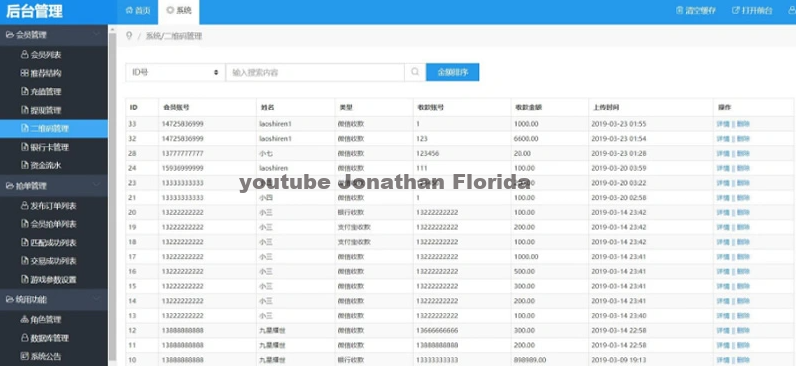
Task: Click 银行收款 type in row 20
Action: [351, 212]
